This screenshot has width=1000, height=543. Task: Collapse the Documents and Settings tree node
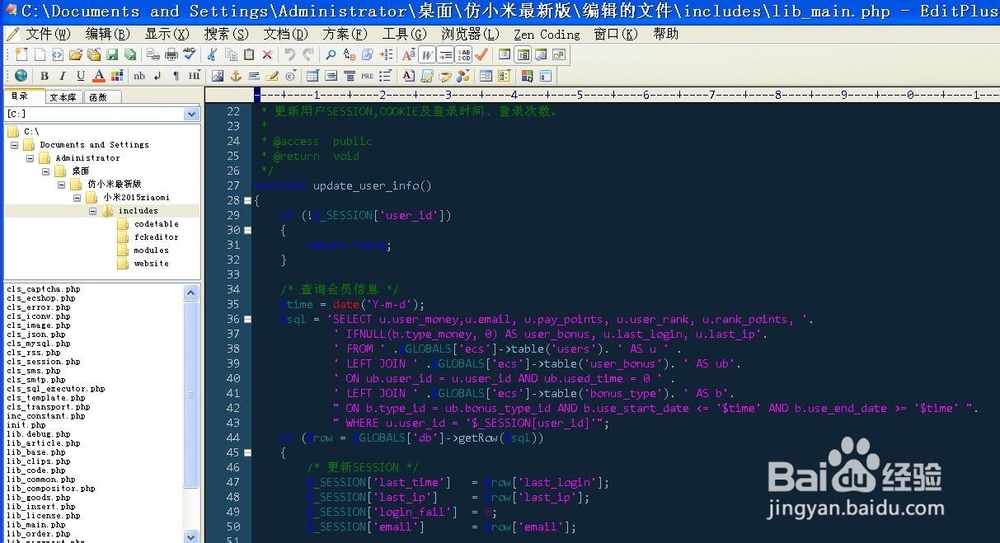point(15,145)
